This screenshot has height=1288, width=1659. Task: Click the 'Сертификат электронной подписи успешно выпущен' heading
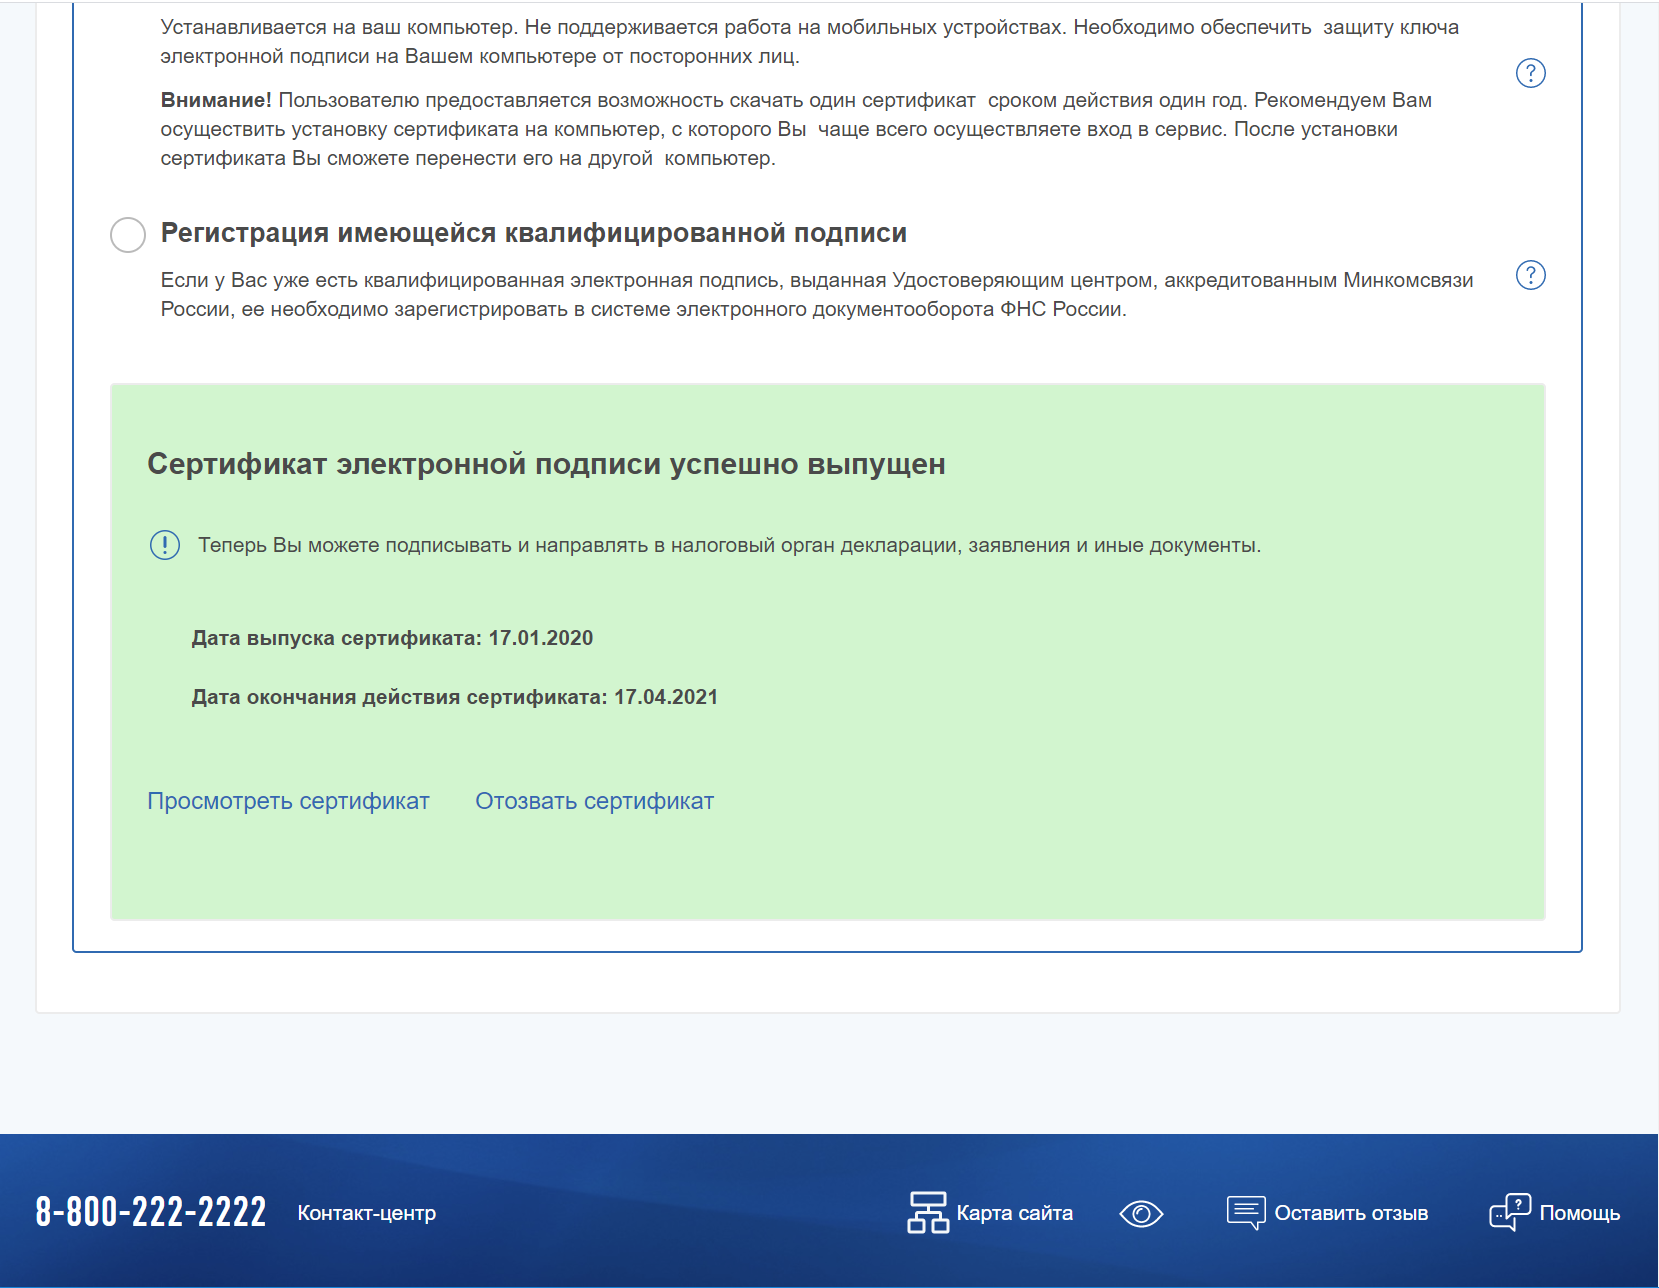pos(546,464)
